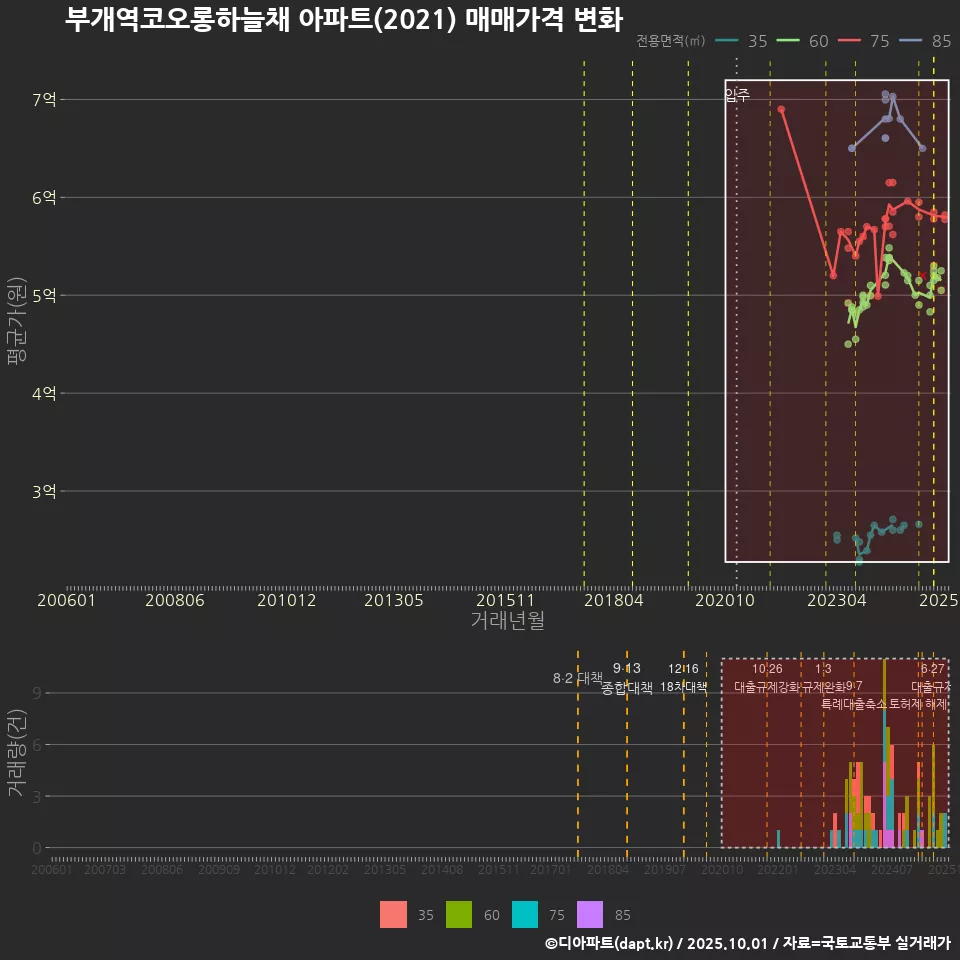Click the olive green 60 legend swatch

tap(459, 914)
